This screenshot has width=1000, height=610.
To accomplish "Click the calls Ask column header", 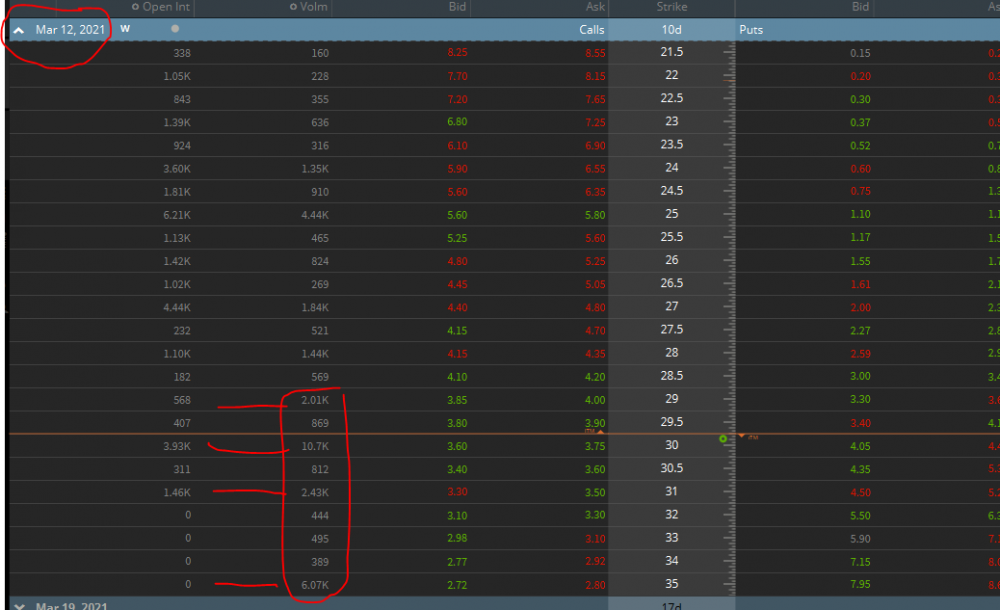I will [596, 7].
